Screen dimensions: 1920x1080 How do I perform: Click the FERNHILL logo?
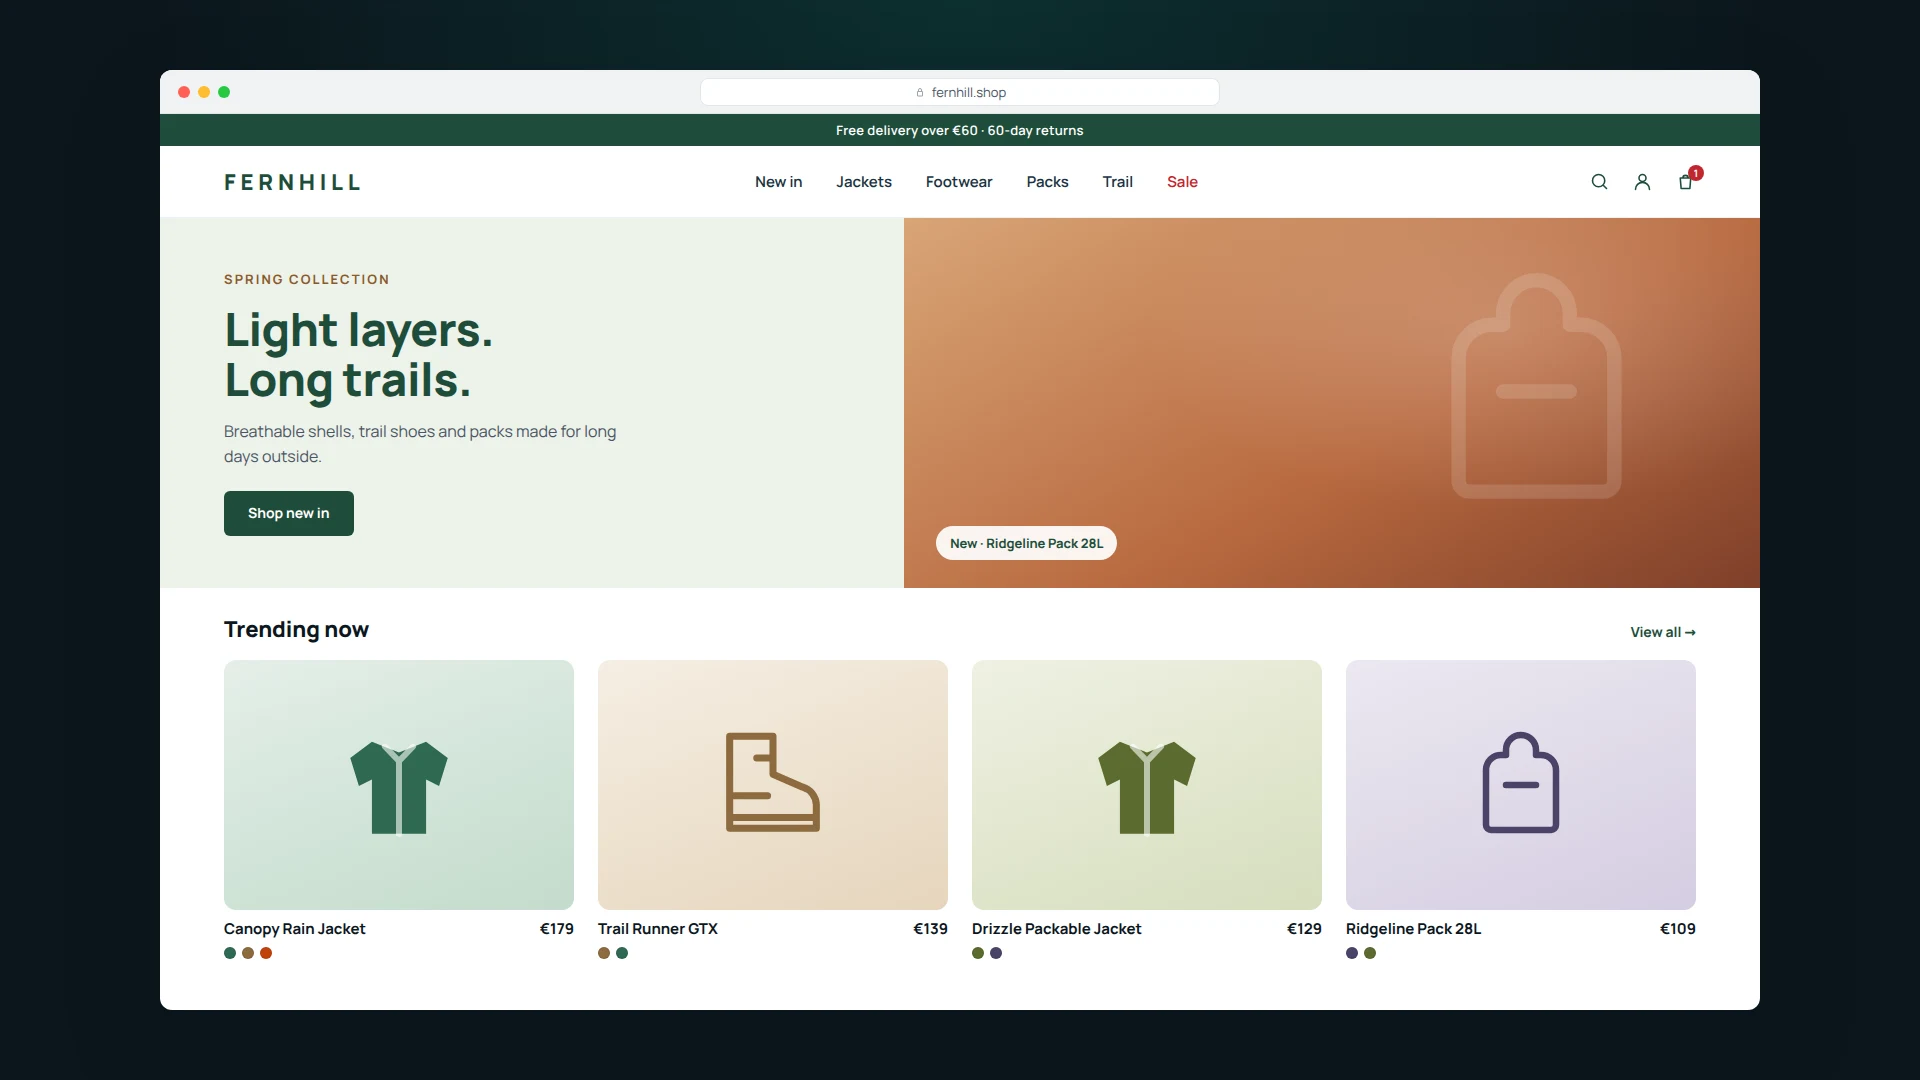tap(292, 182)
